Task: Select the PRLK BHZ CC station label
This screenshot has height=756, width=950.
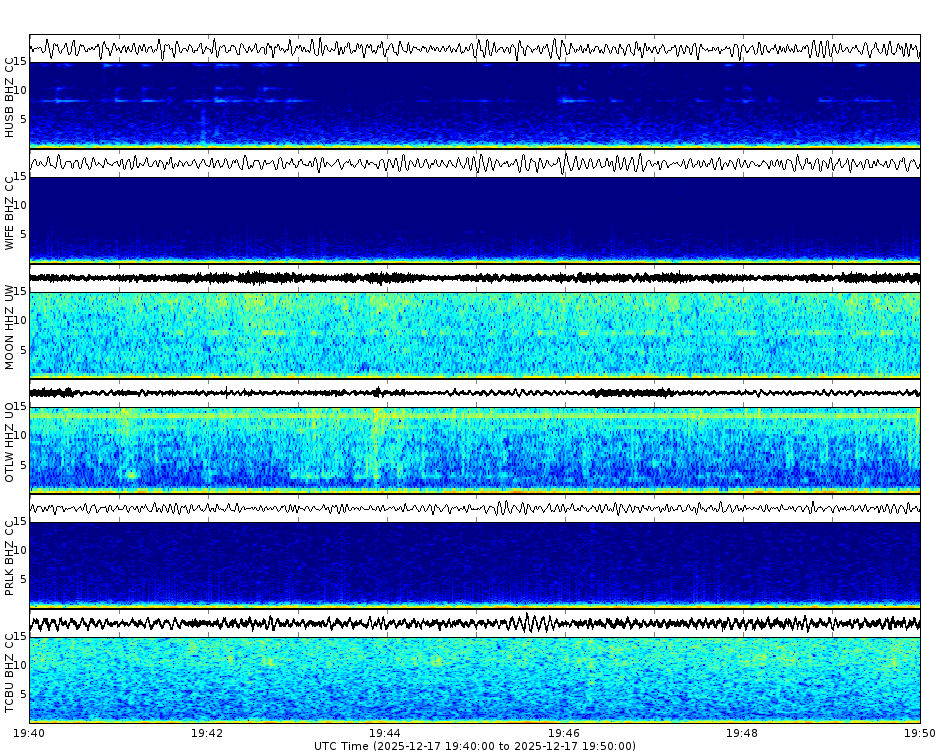Action: [10, 560]
